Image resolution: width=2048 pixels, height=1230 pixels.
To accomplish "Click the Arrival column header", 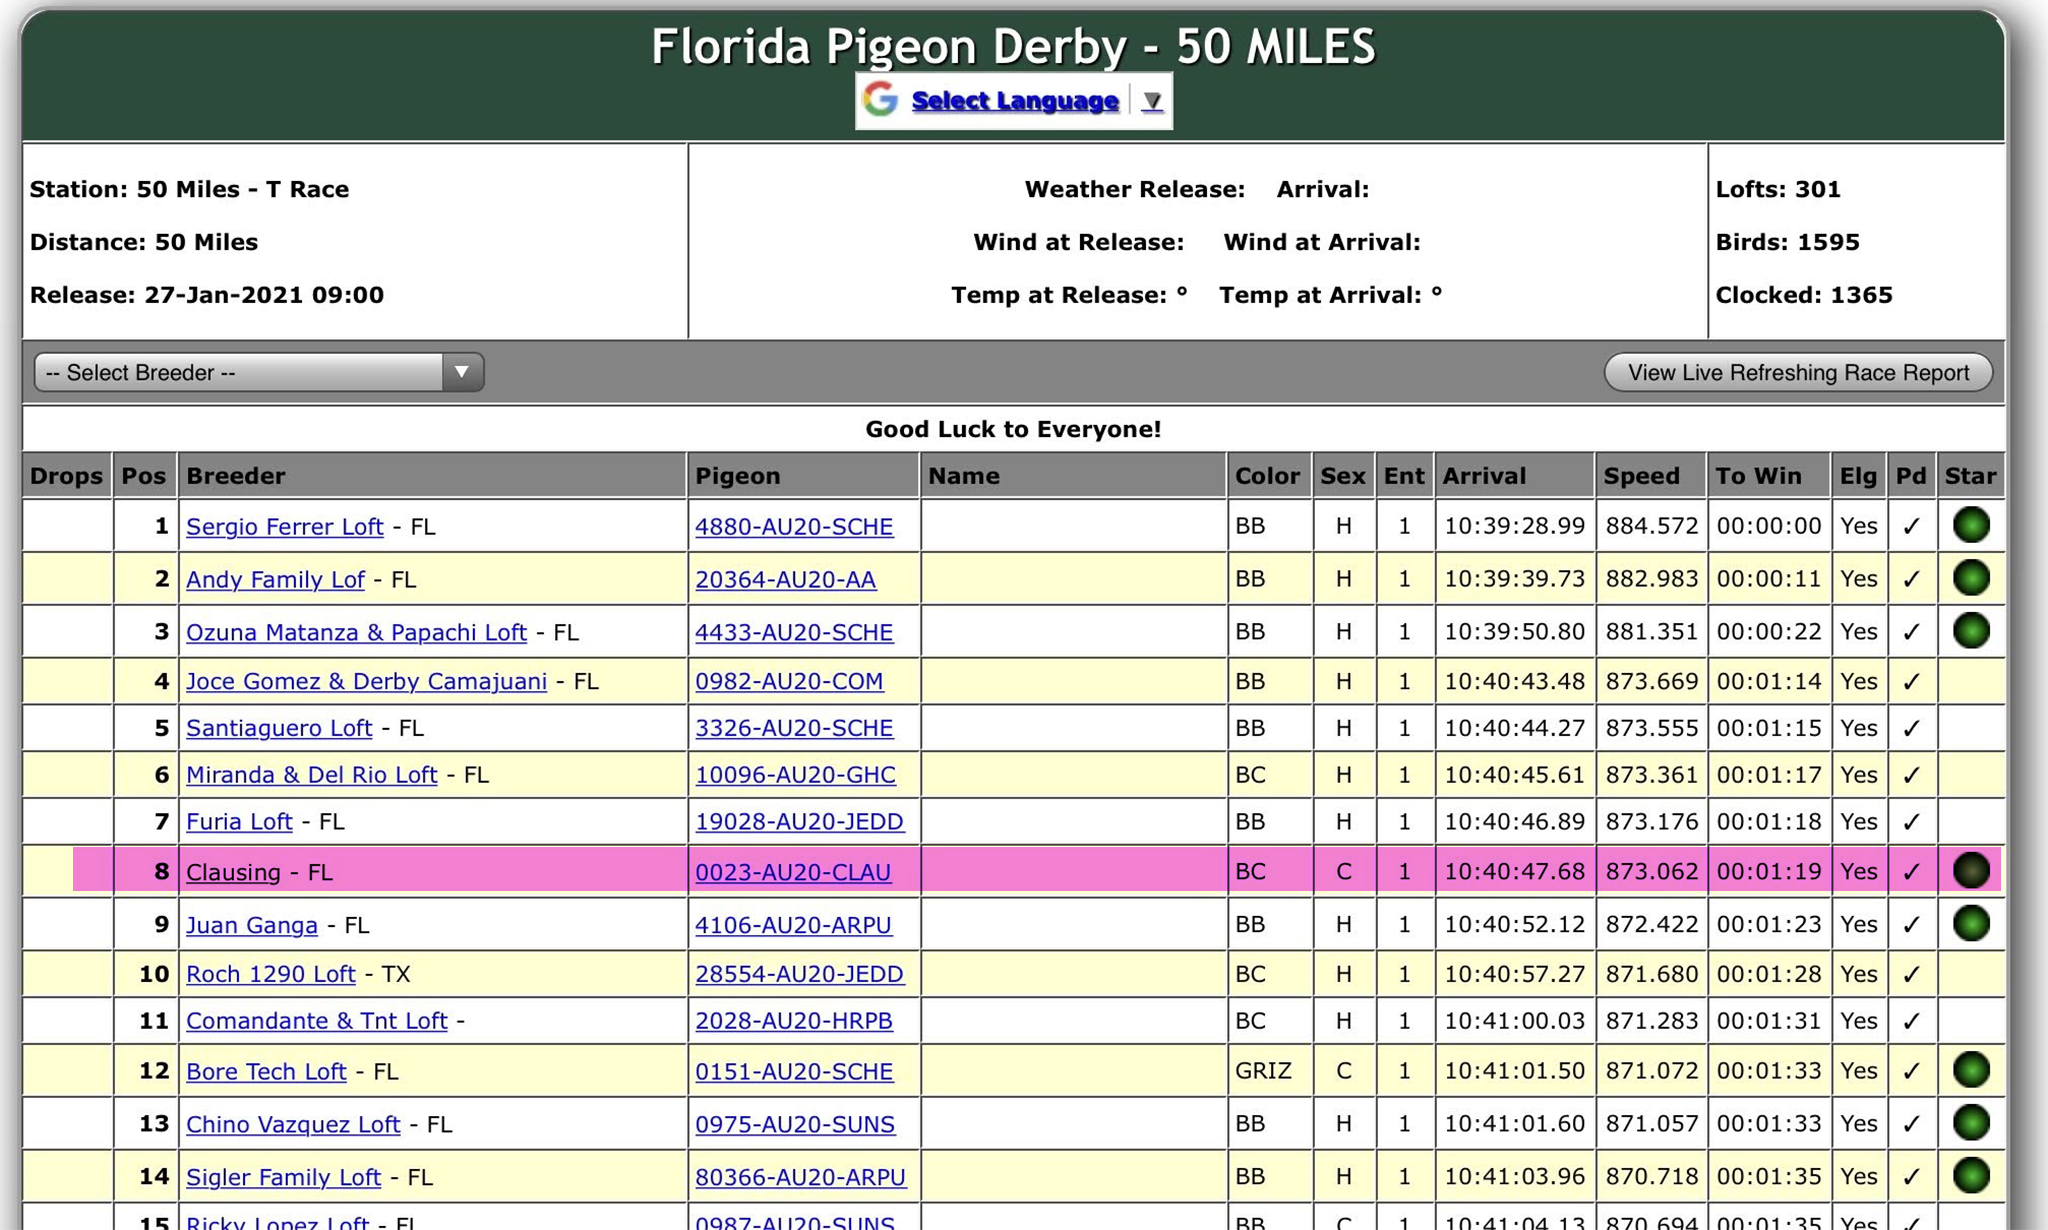I will [1484, 476].
